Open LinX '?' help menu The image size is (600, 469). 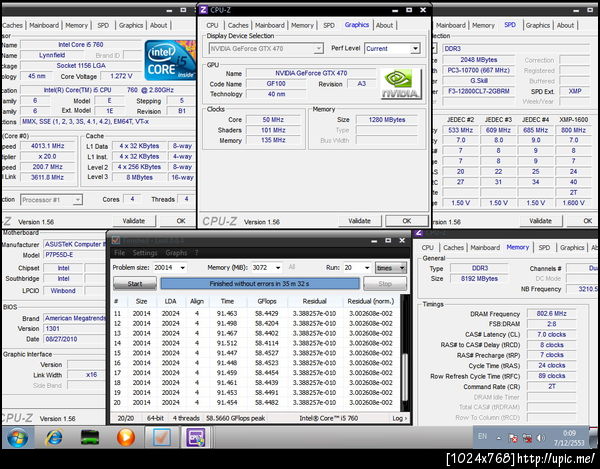click(196, 252)
